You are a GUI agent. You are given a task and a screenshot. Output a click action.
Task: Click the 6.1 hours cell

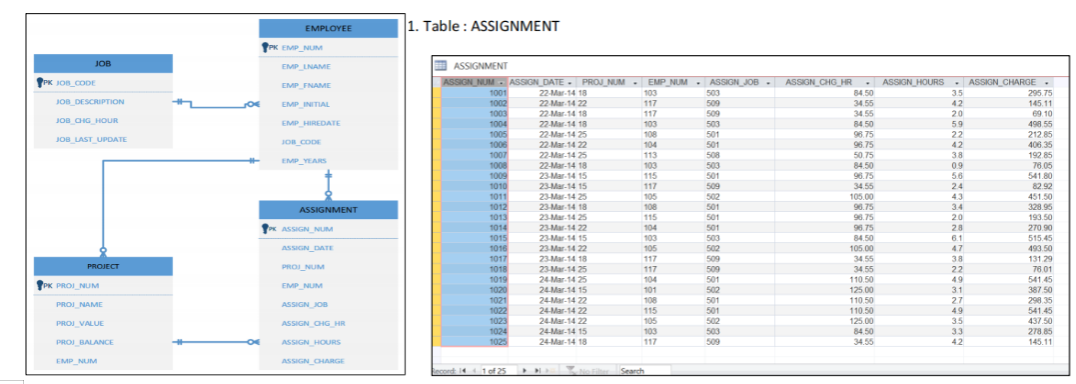[920, 237]
